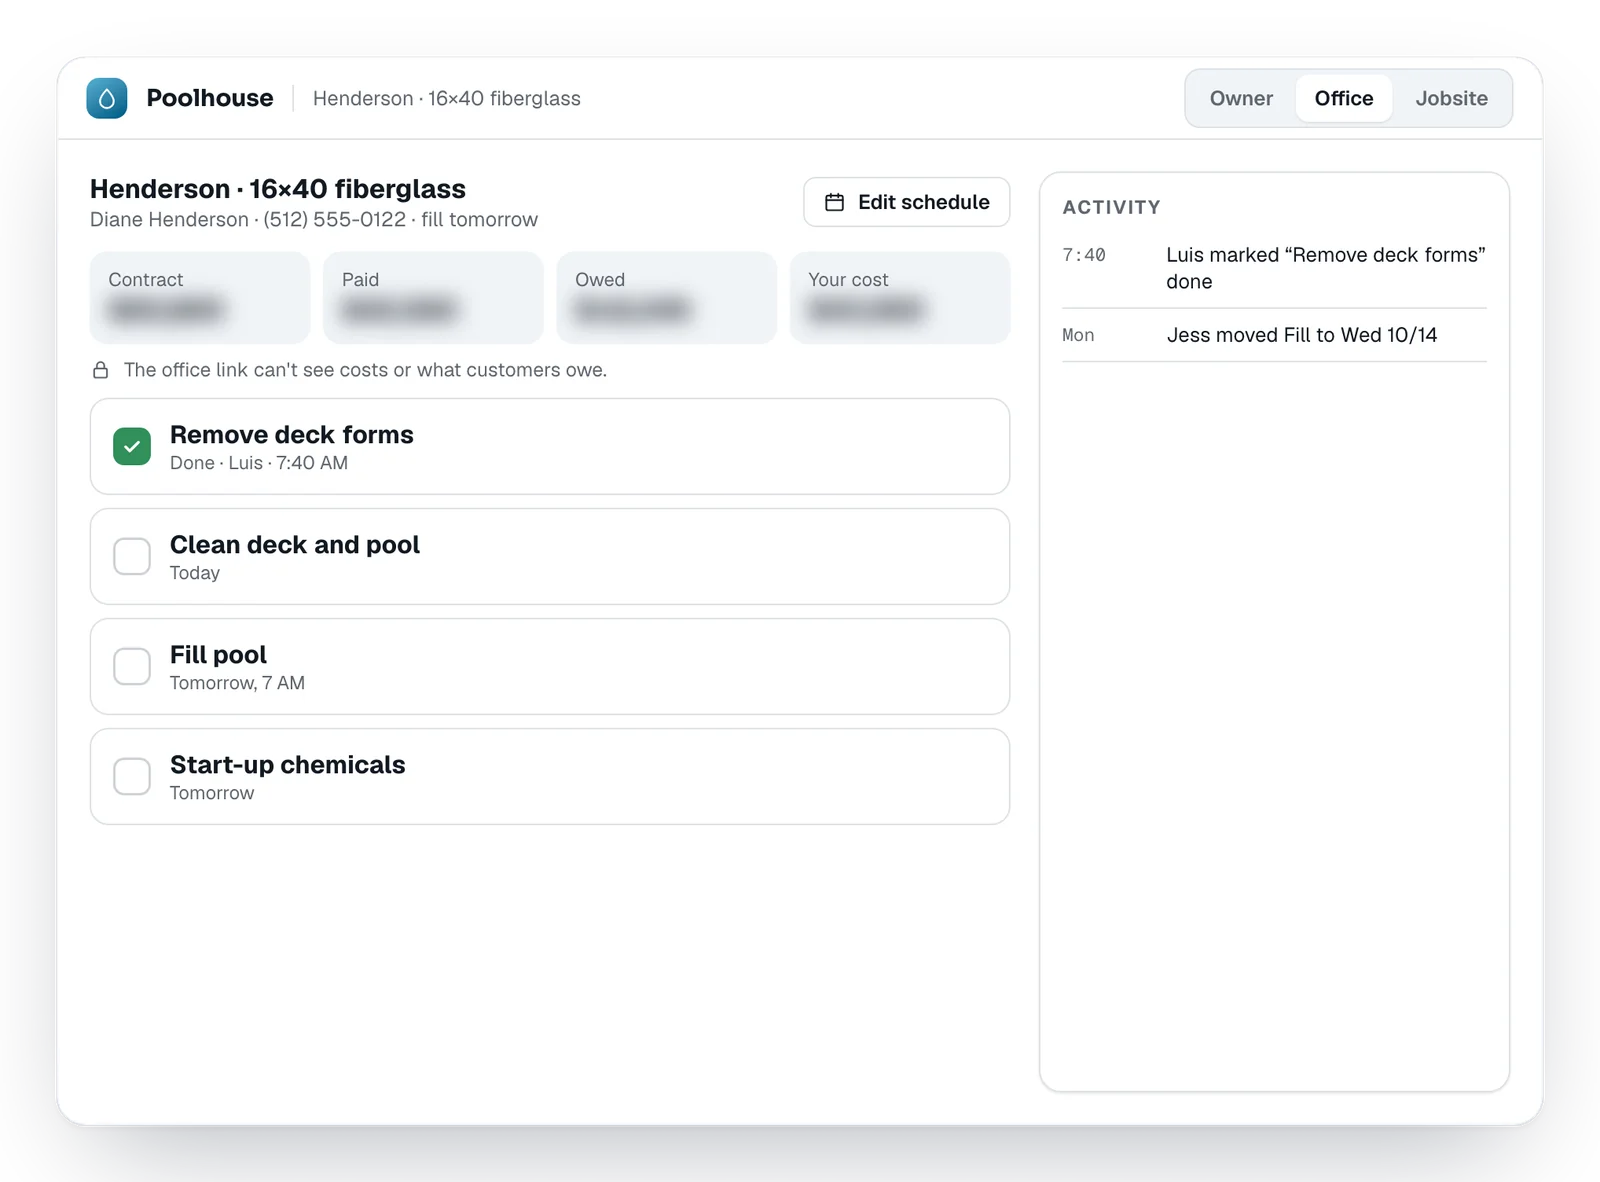Select the Paid summary card
Image resolution: width=1600 pixels, height=1182 pixels.
click(433, 298)
